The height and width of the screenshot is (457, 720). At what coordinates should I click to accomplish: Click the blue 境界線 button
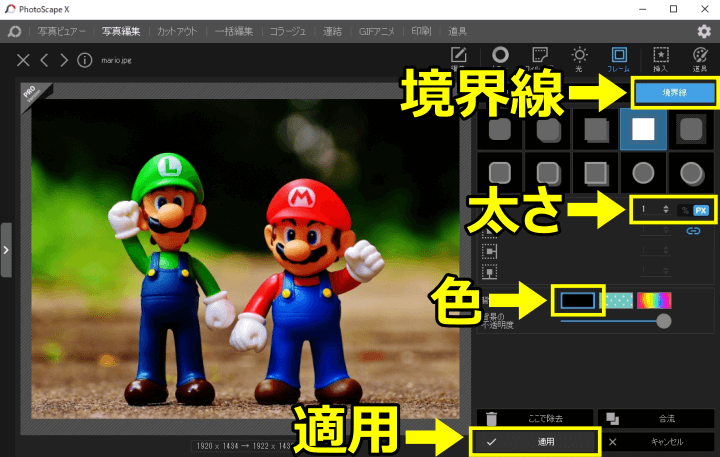tap(674, 93)
